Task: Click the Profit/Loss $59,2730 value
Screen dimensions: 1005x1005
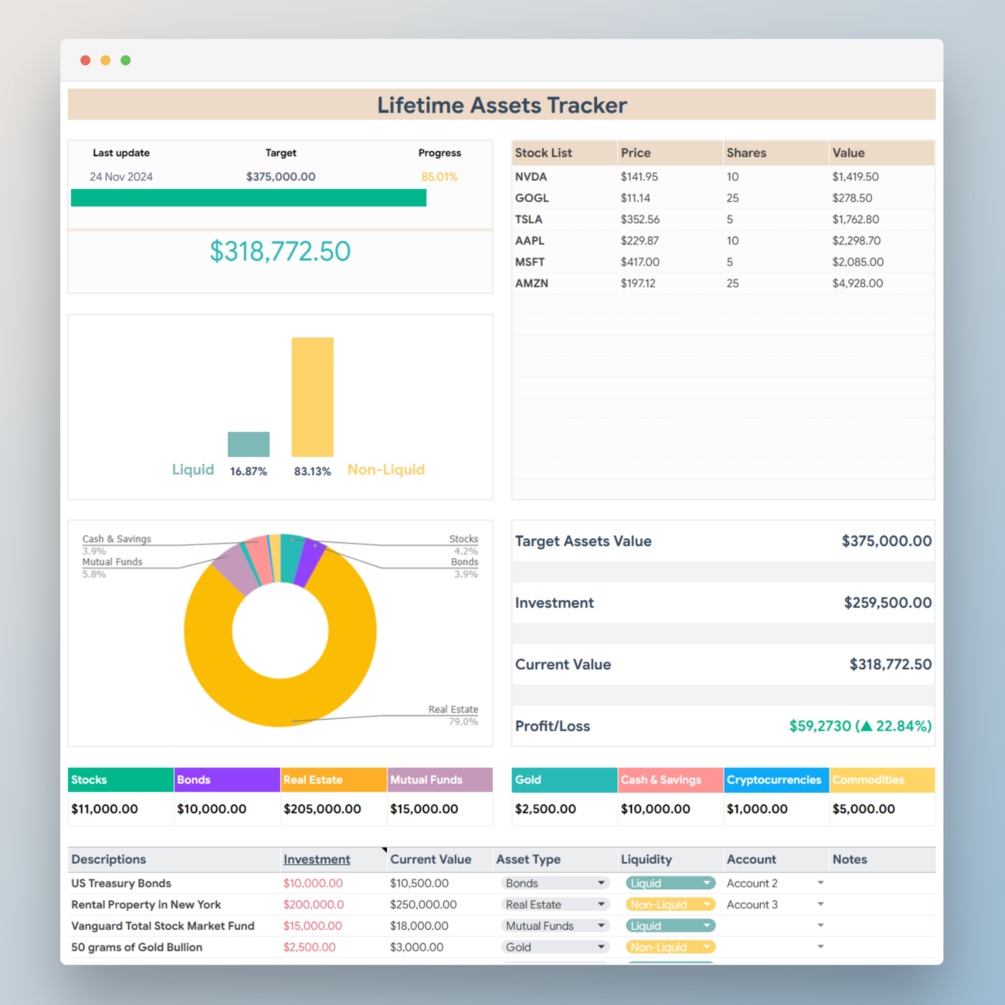Action: 860,726
